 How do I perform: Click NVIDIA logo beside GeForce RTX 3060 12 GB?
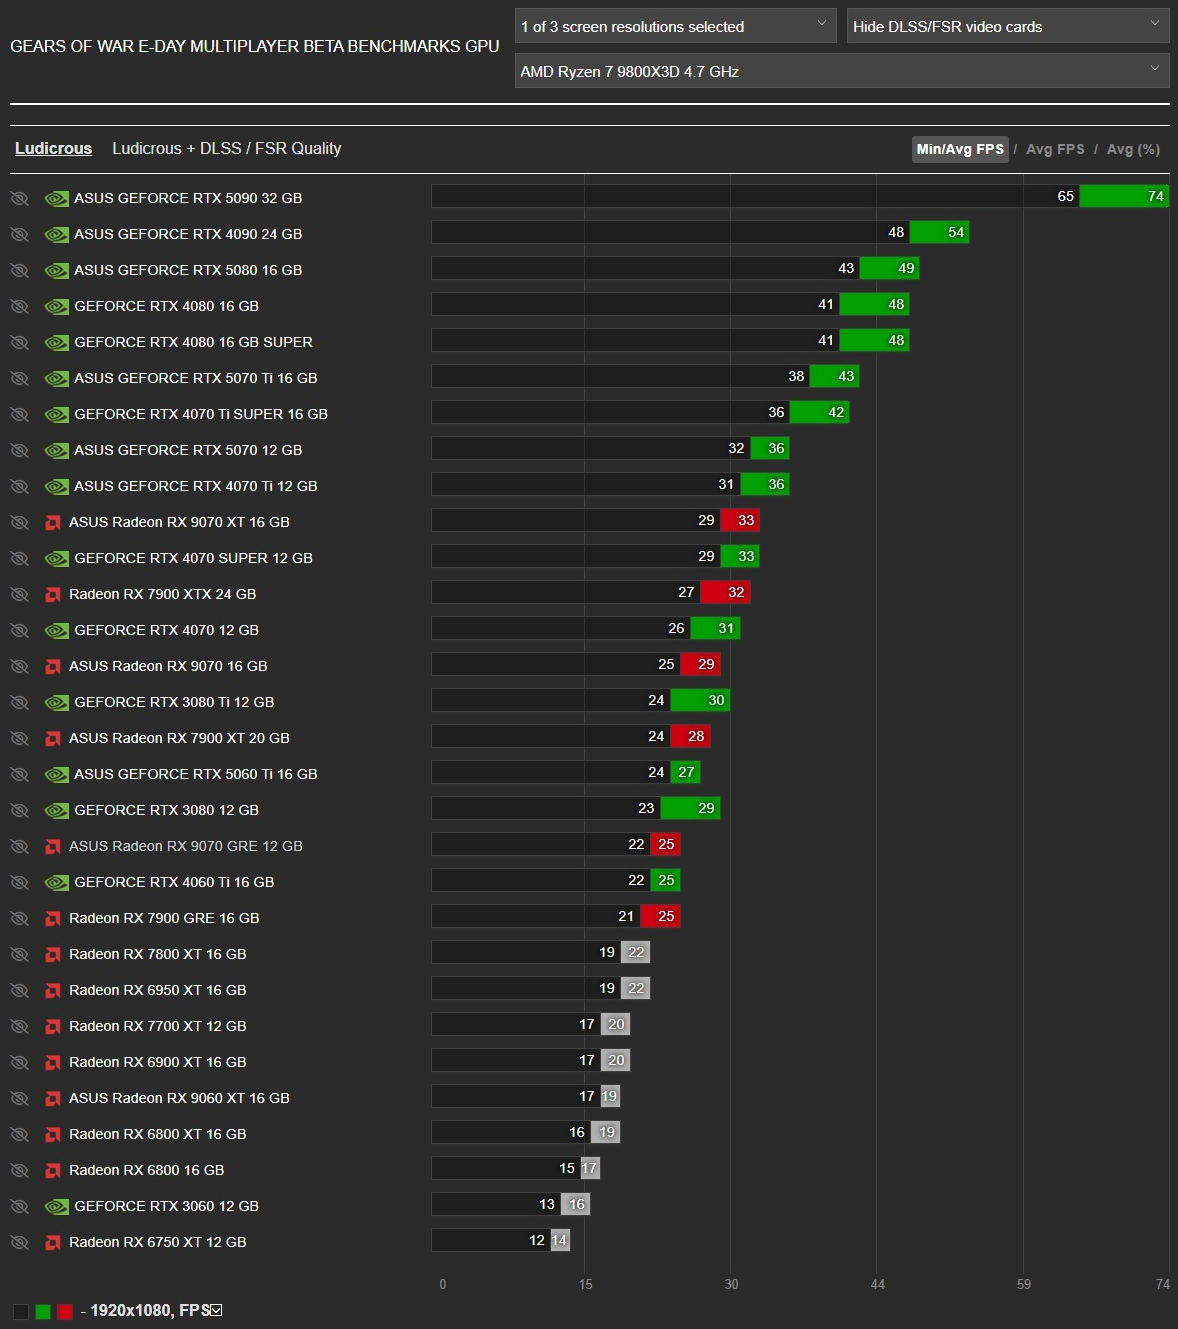[x=57, y=1206]
